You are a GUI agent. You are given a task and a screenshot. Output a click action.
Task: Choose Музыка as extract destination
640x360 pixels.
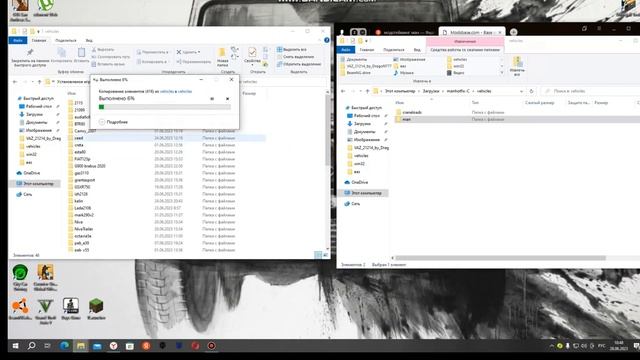click(404, 73)
